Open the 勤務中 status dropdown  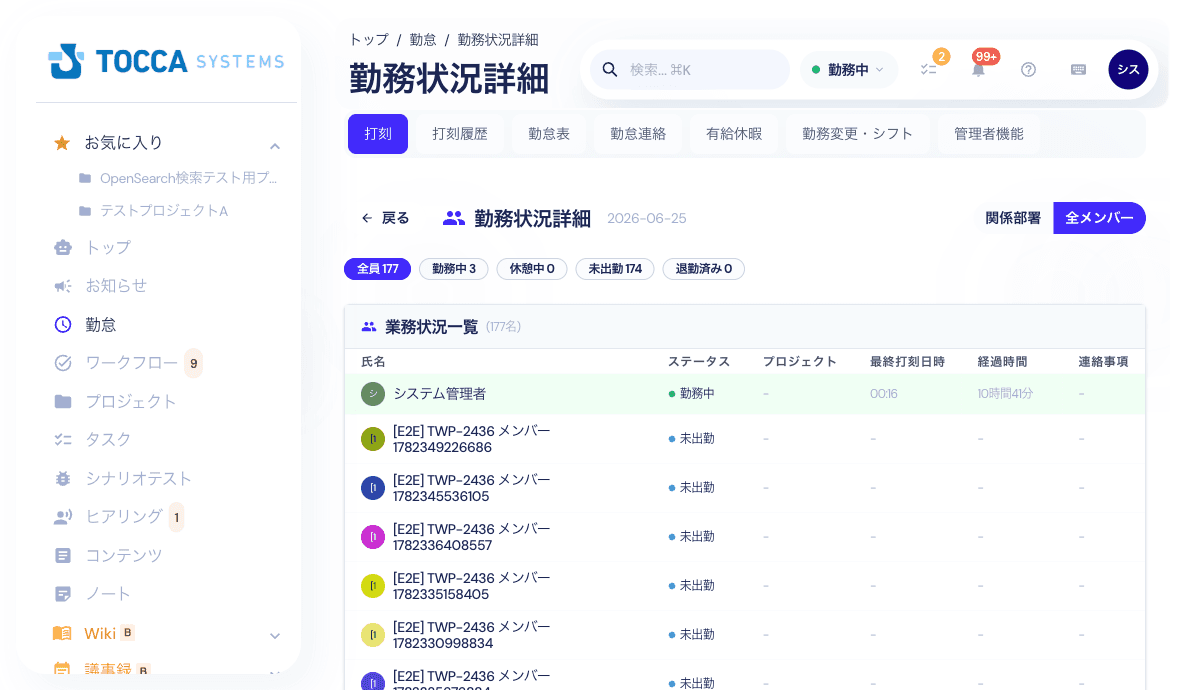848,70
